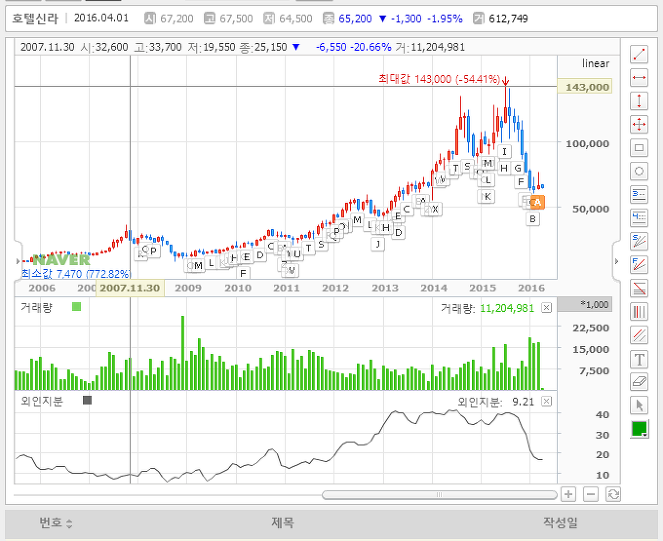Click the 제목 column header
This screenshot has width=663, height=541.
click(x=282, y=523)
